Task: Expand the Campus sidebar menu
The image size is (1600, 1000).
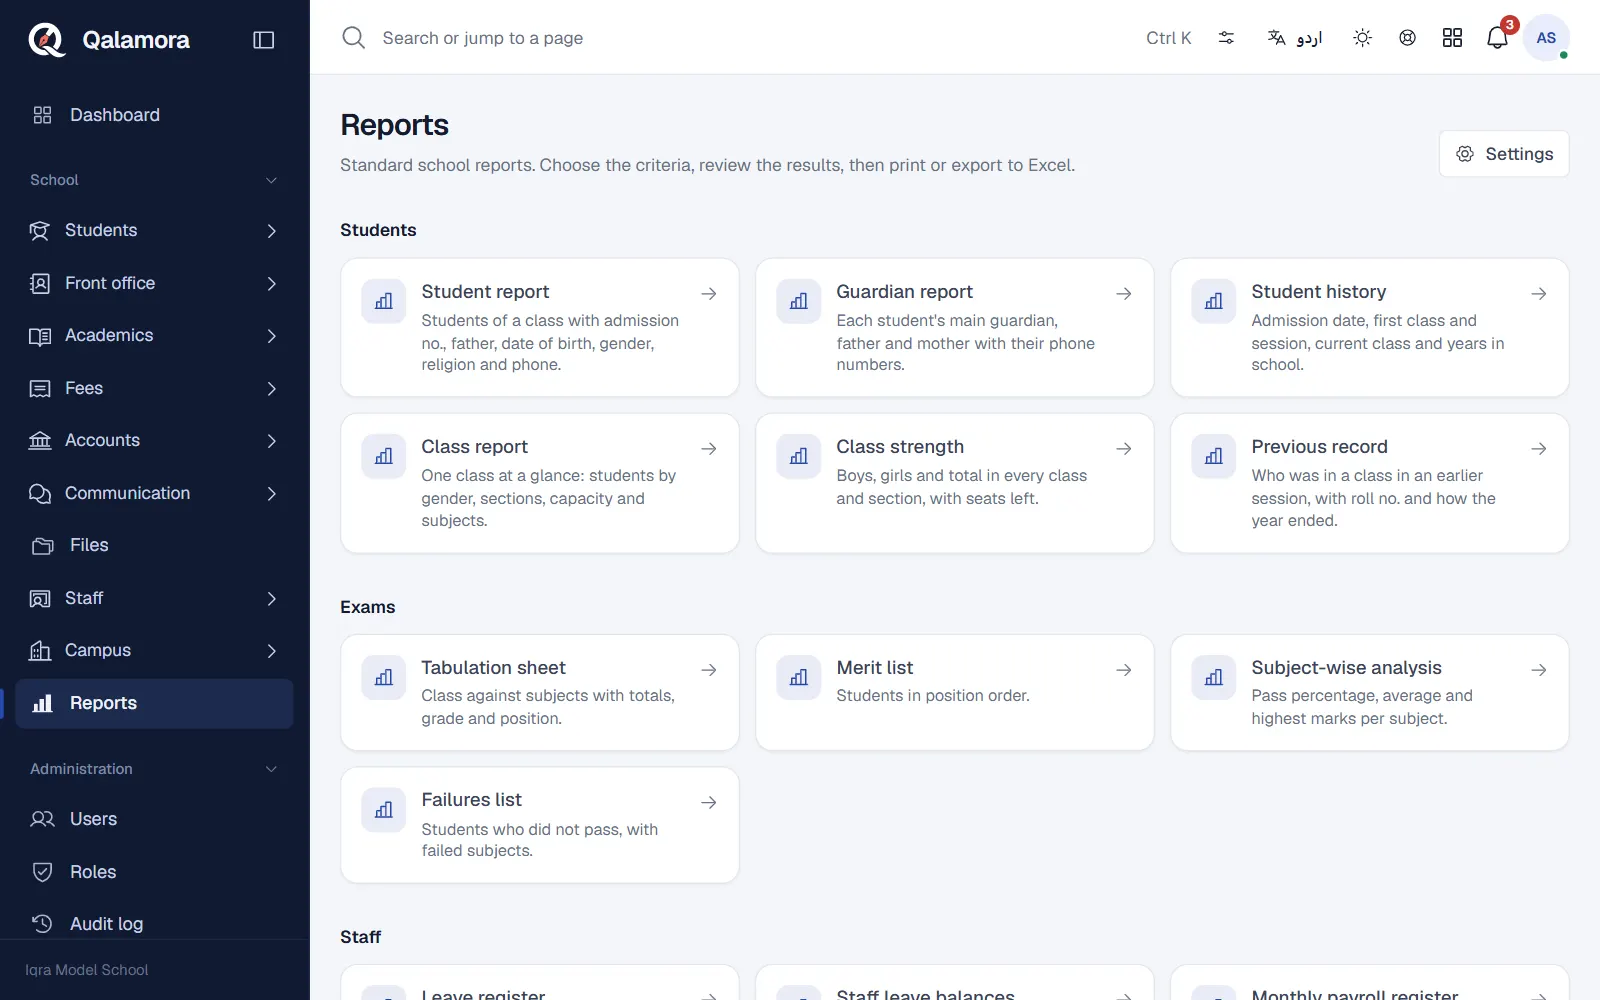Action: click(x=155, y=651)
